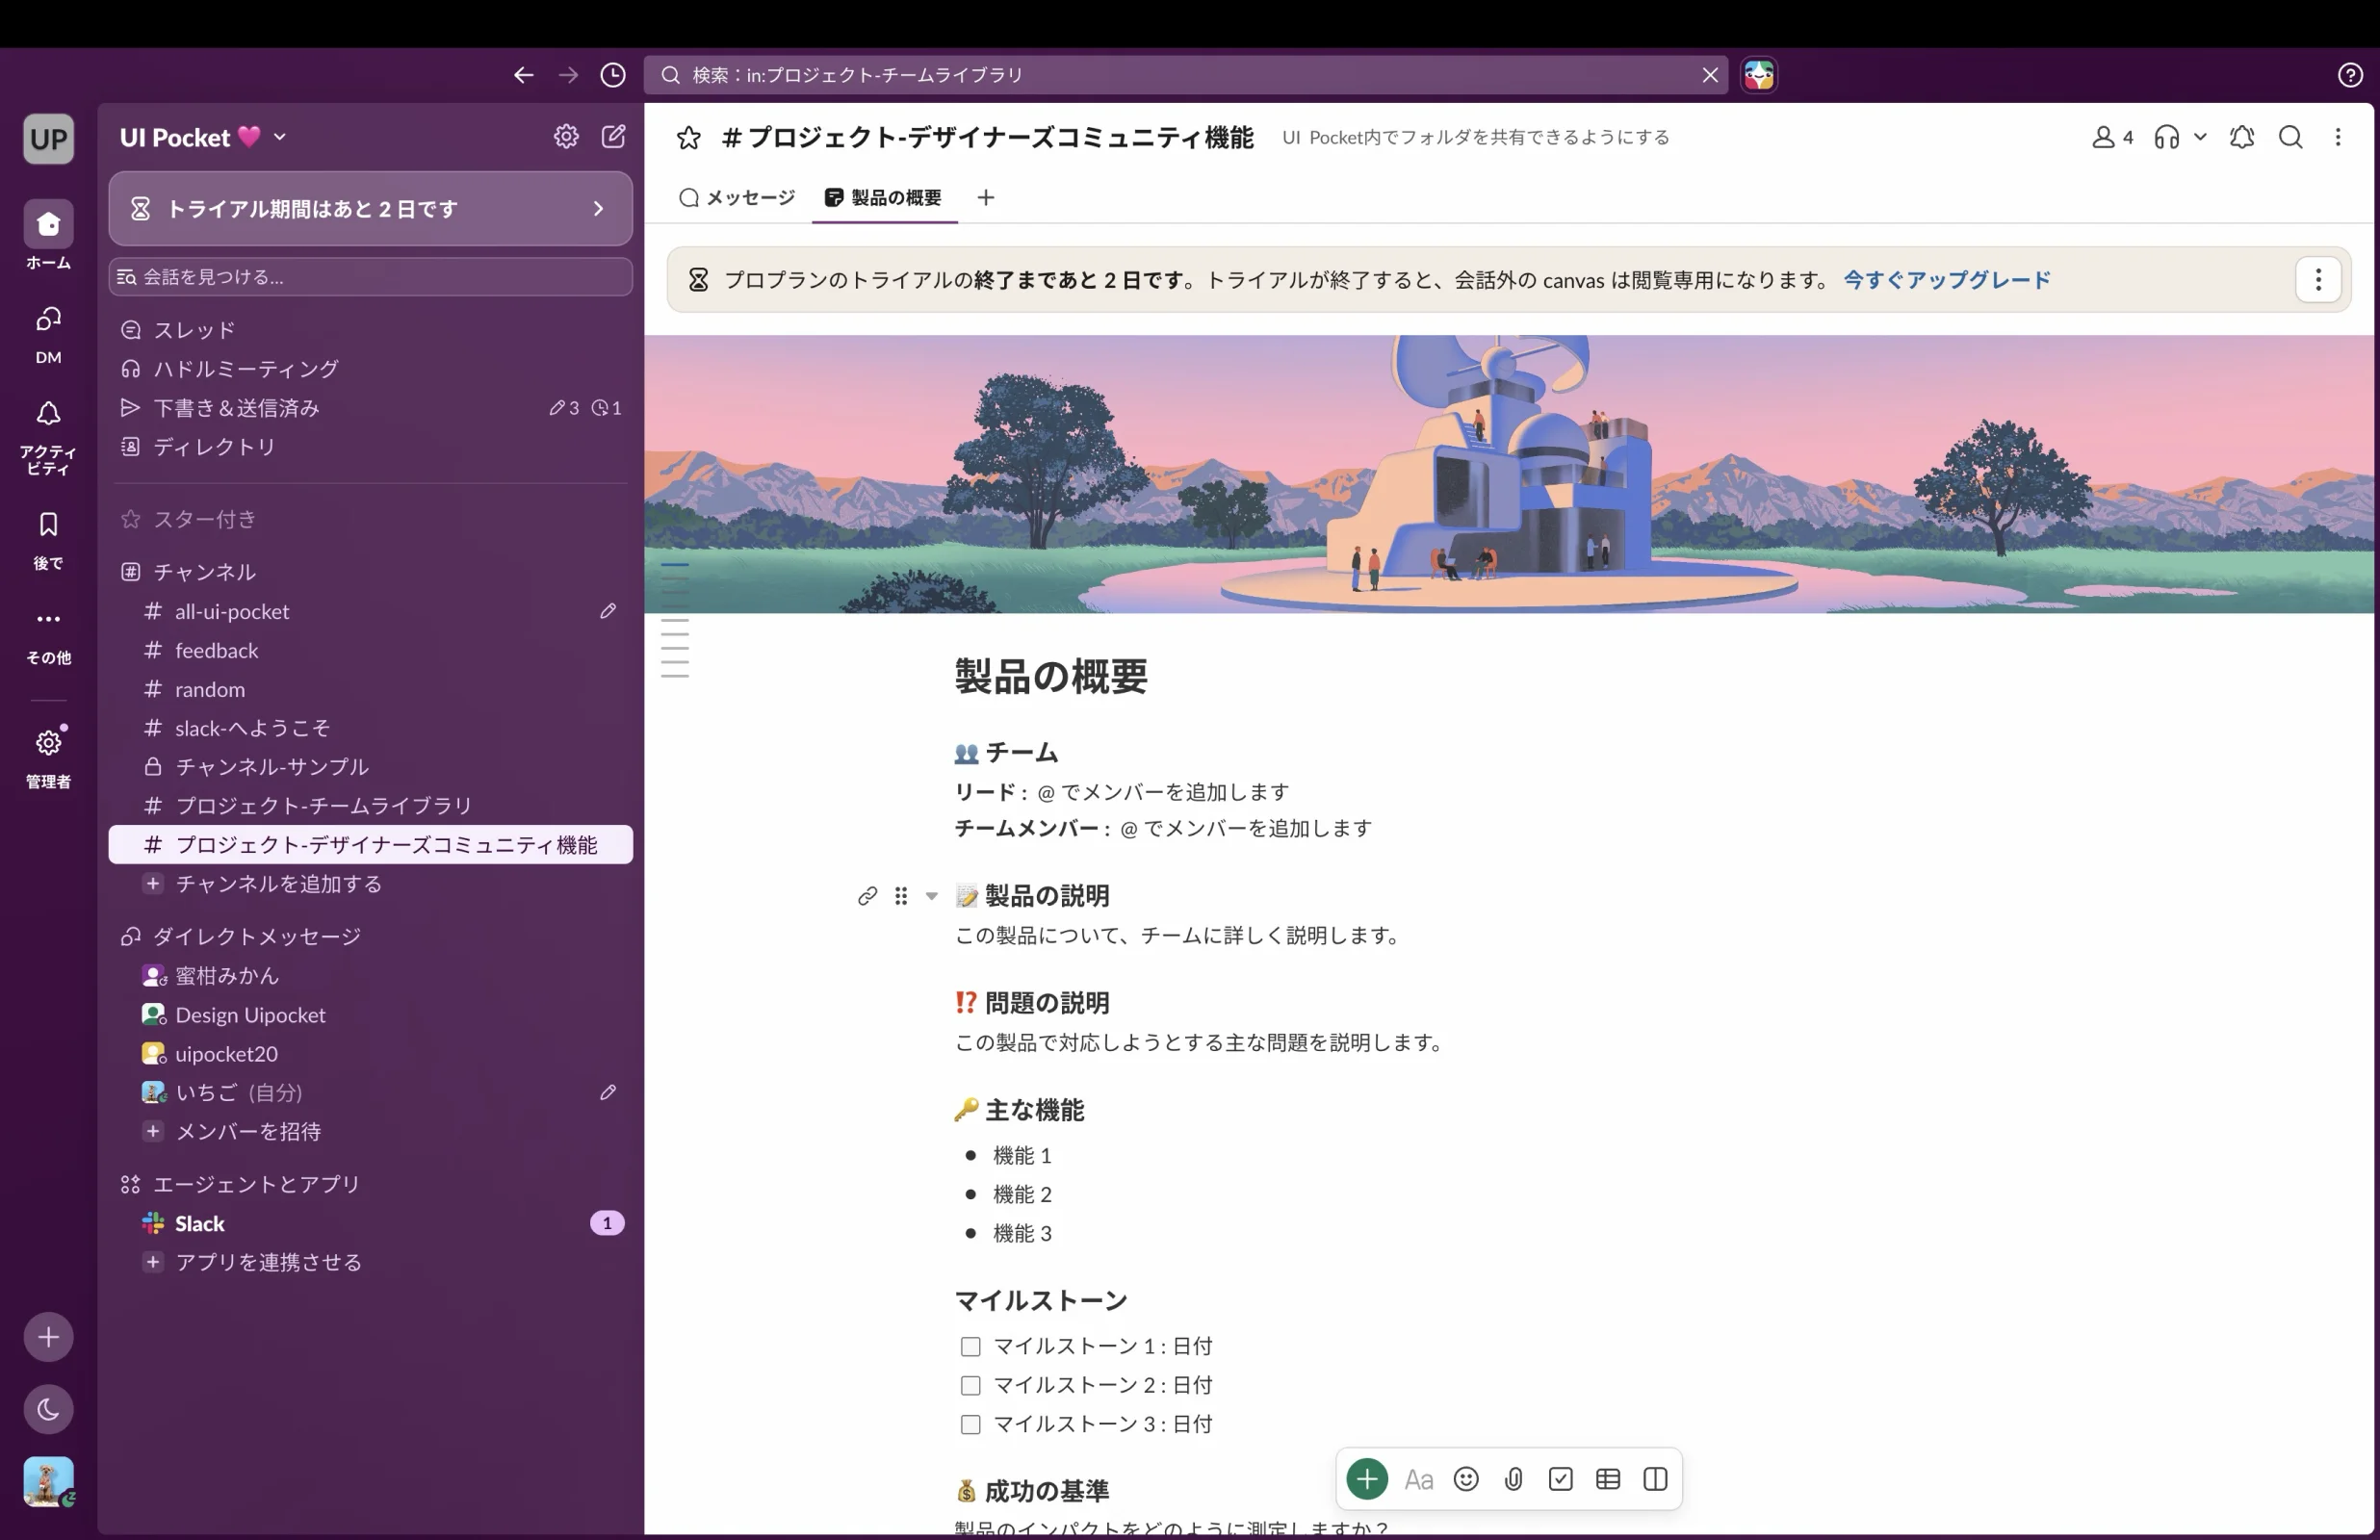2380x1540 pixels.
Task: Click create new plus button in rail
Action: pyautogui.click(x=48, y=1338)
